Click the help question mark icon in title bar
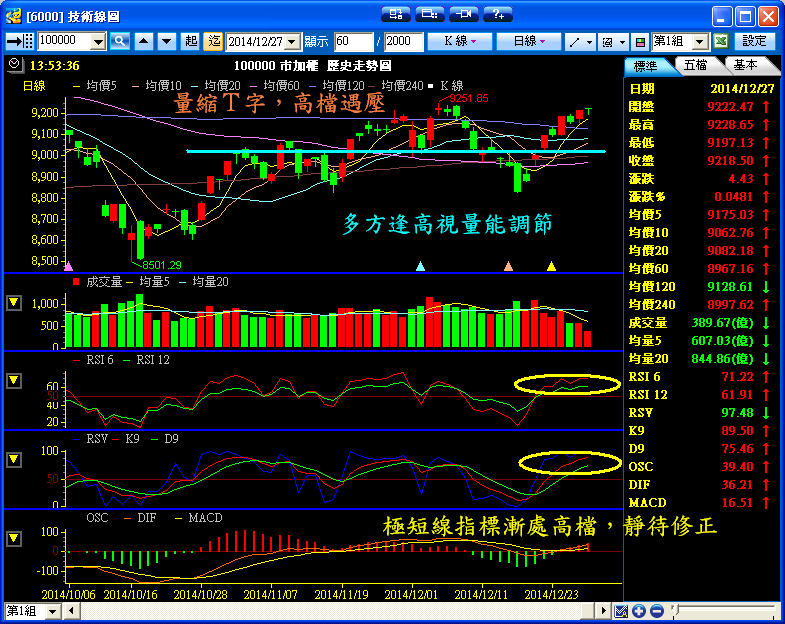The width and height of the screenshot is (785, 624). click(497, 14)
